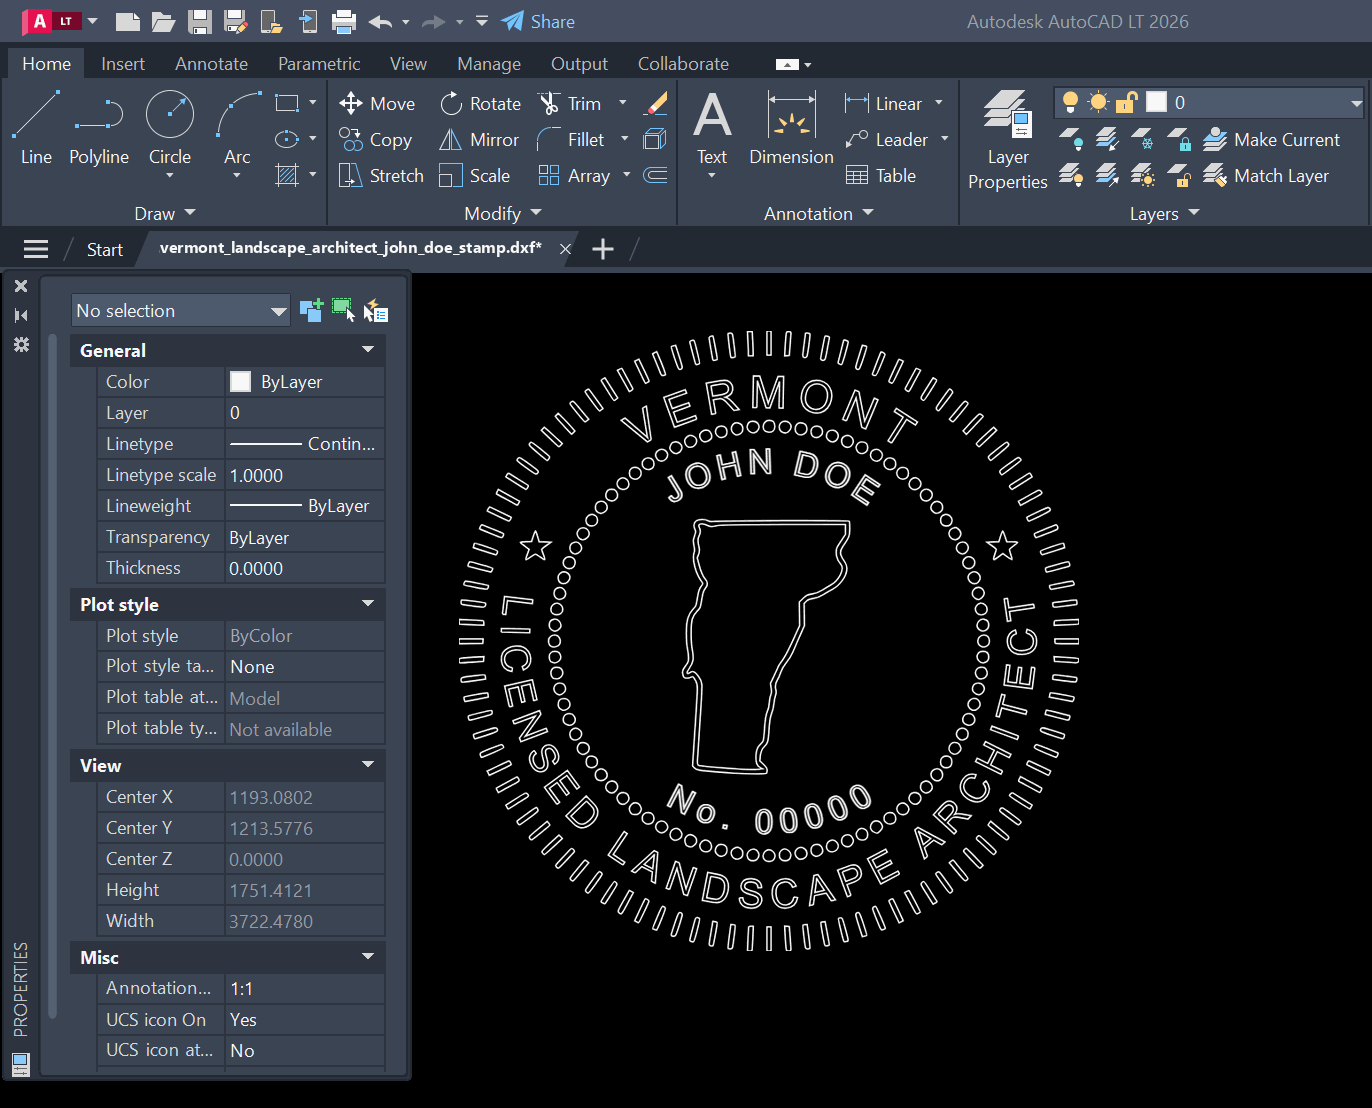Viewport: 1372px width, 1108px height.
Task: Open the layer dropdown list
Action: (x=1356, y=103)
